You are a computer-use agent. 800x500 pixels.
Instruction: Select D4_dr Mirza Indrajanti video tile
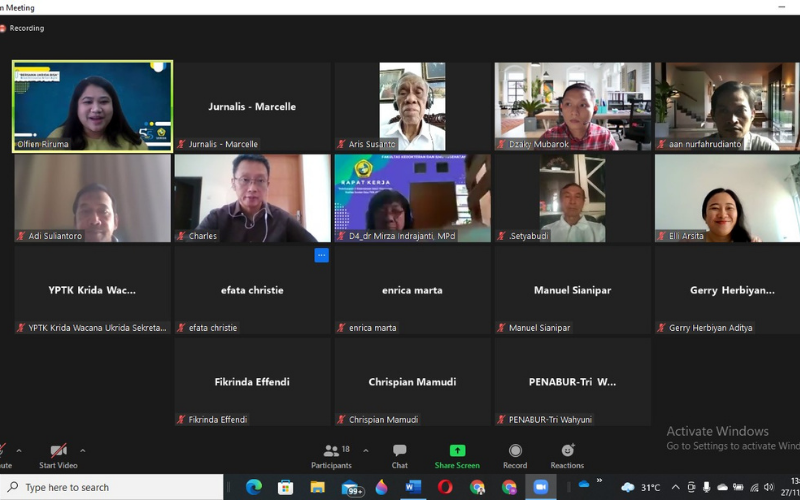coord(412,198)
